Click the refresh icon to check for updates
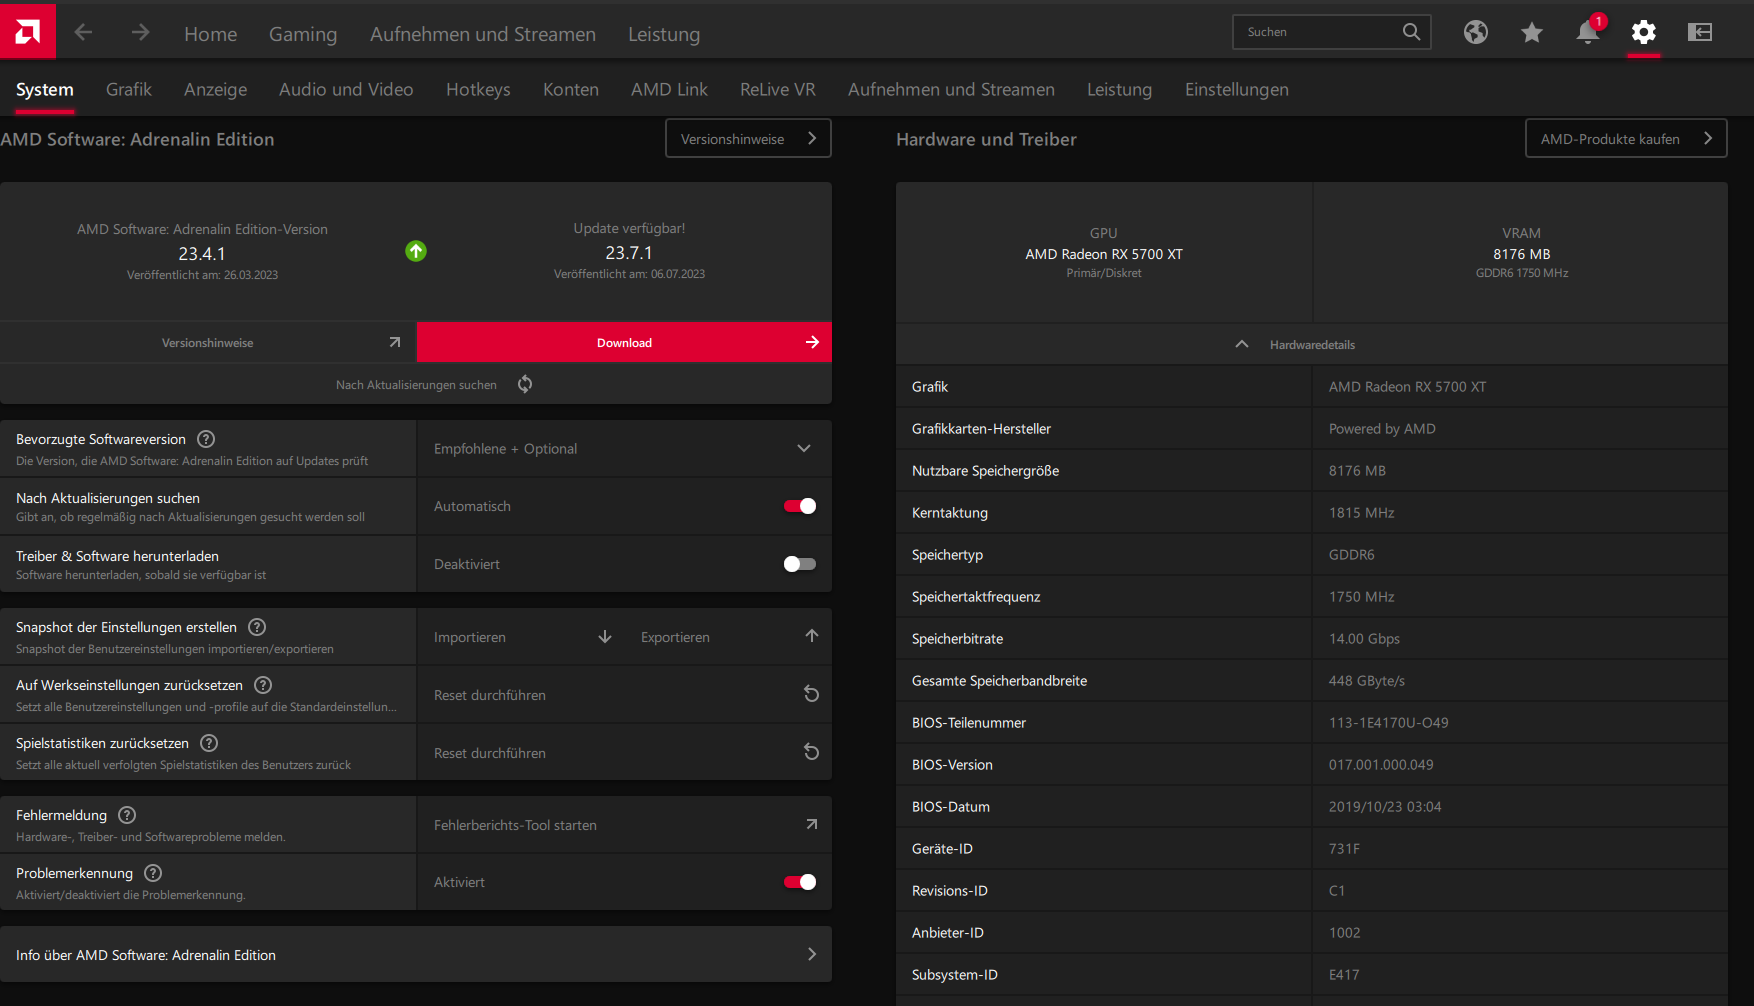 525,384
